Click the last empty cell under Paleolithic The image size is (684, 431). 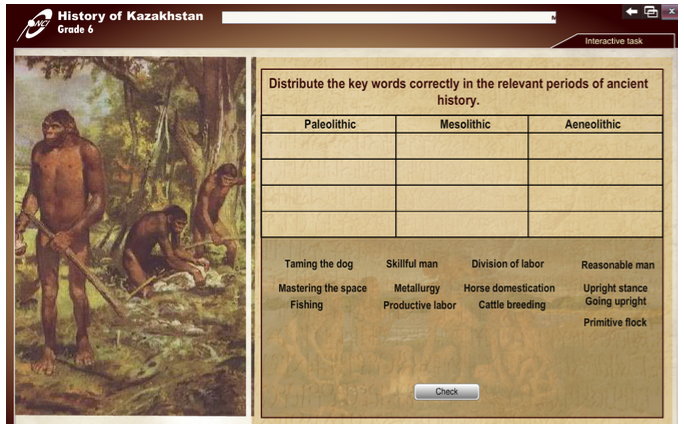tap(329, 224)
